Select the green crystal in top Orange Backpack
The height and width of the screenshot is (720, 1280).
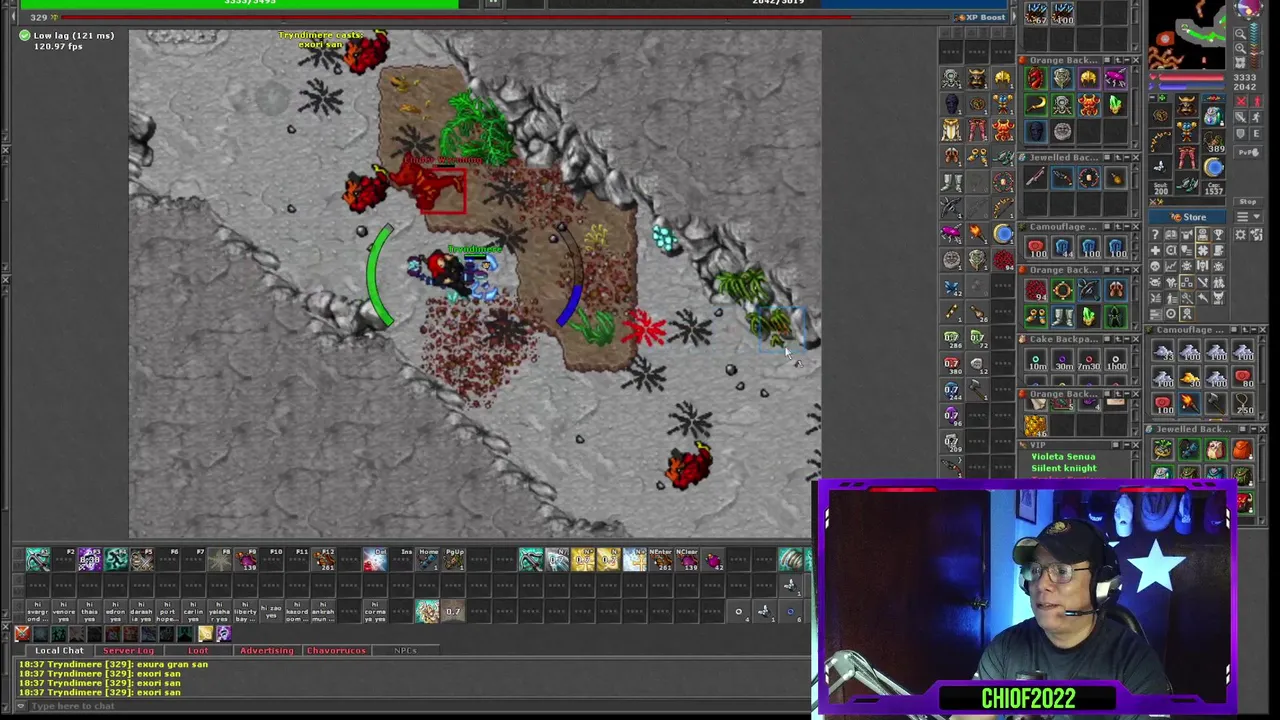[1116, 105]
